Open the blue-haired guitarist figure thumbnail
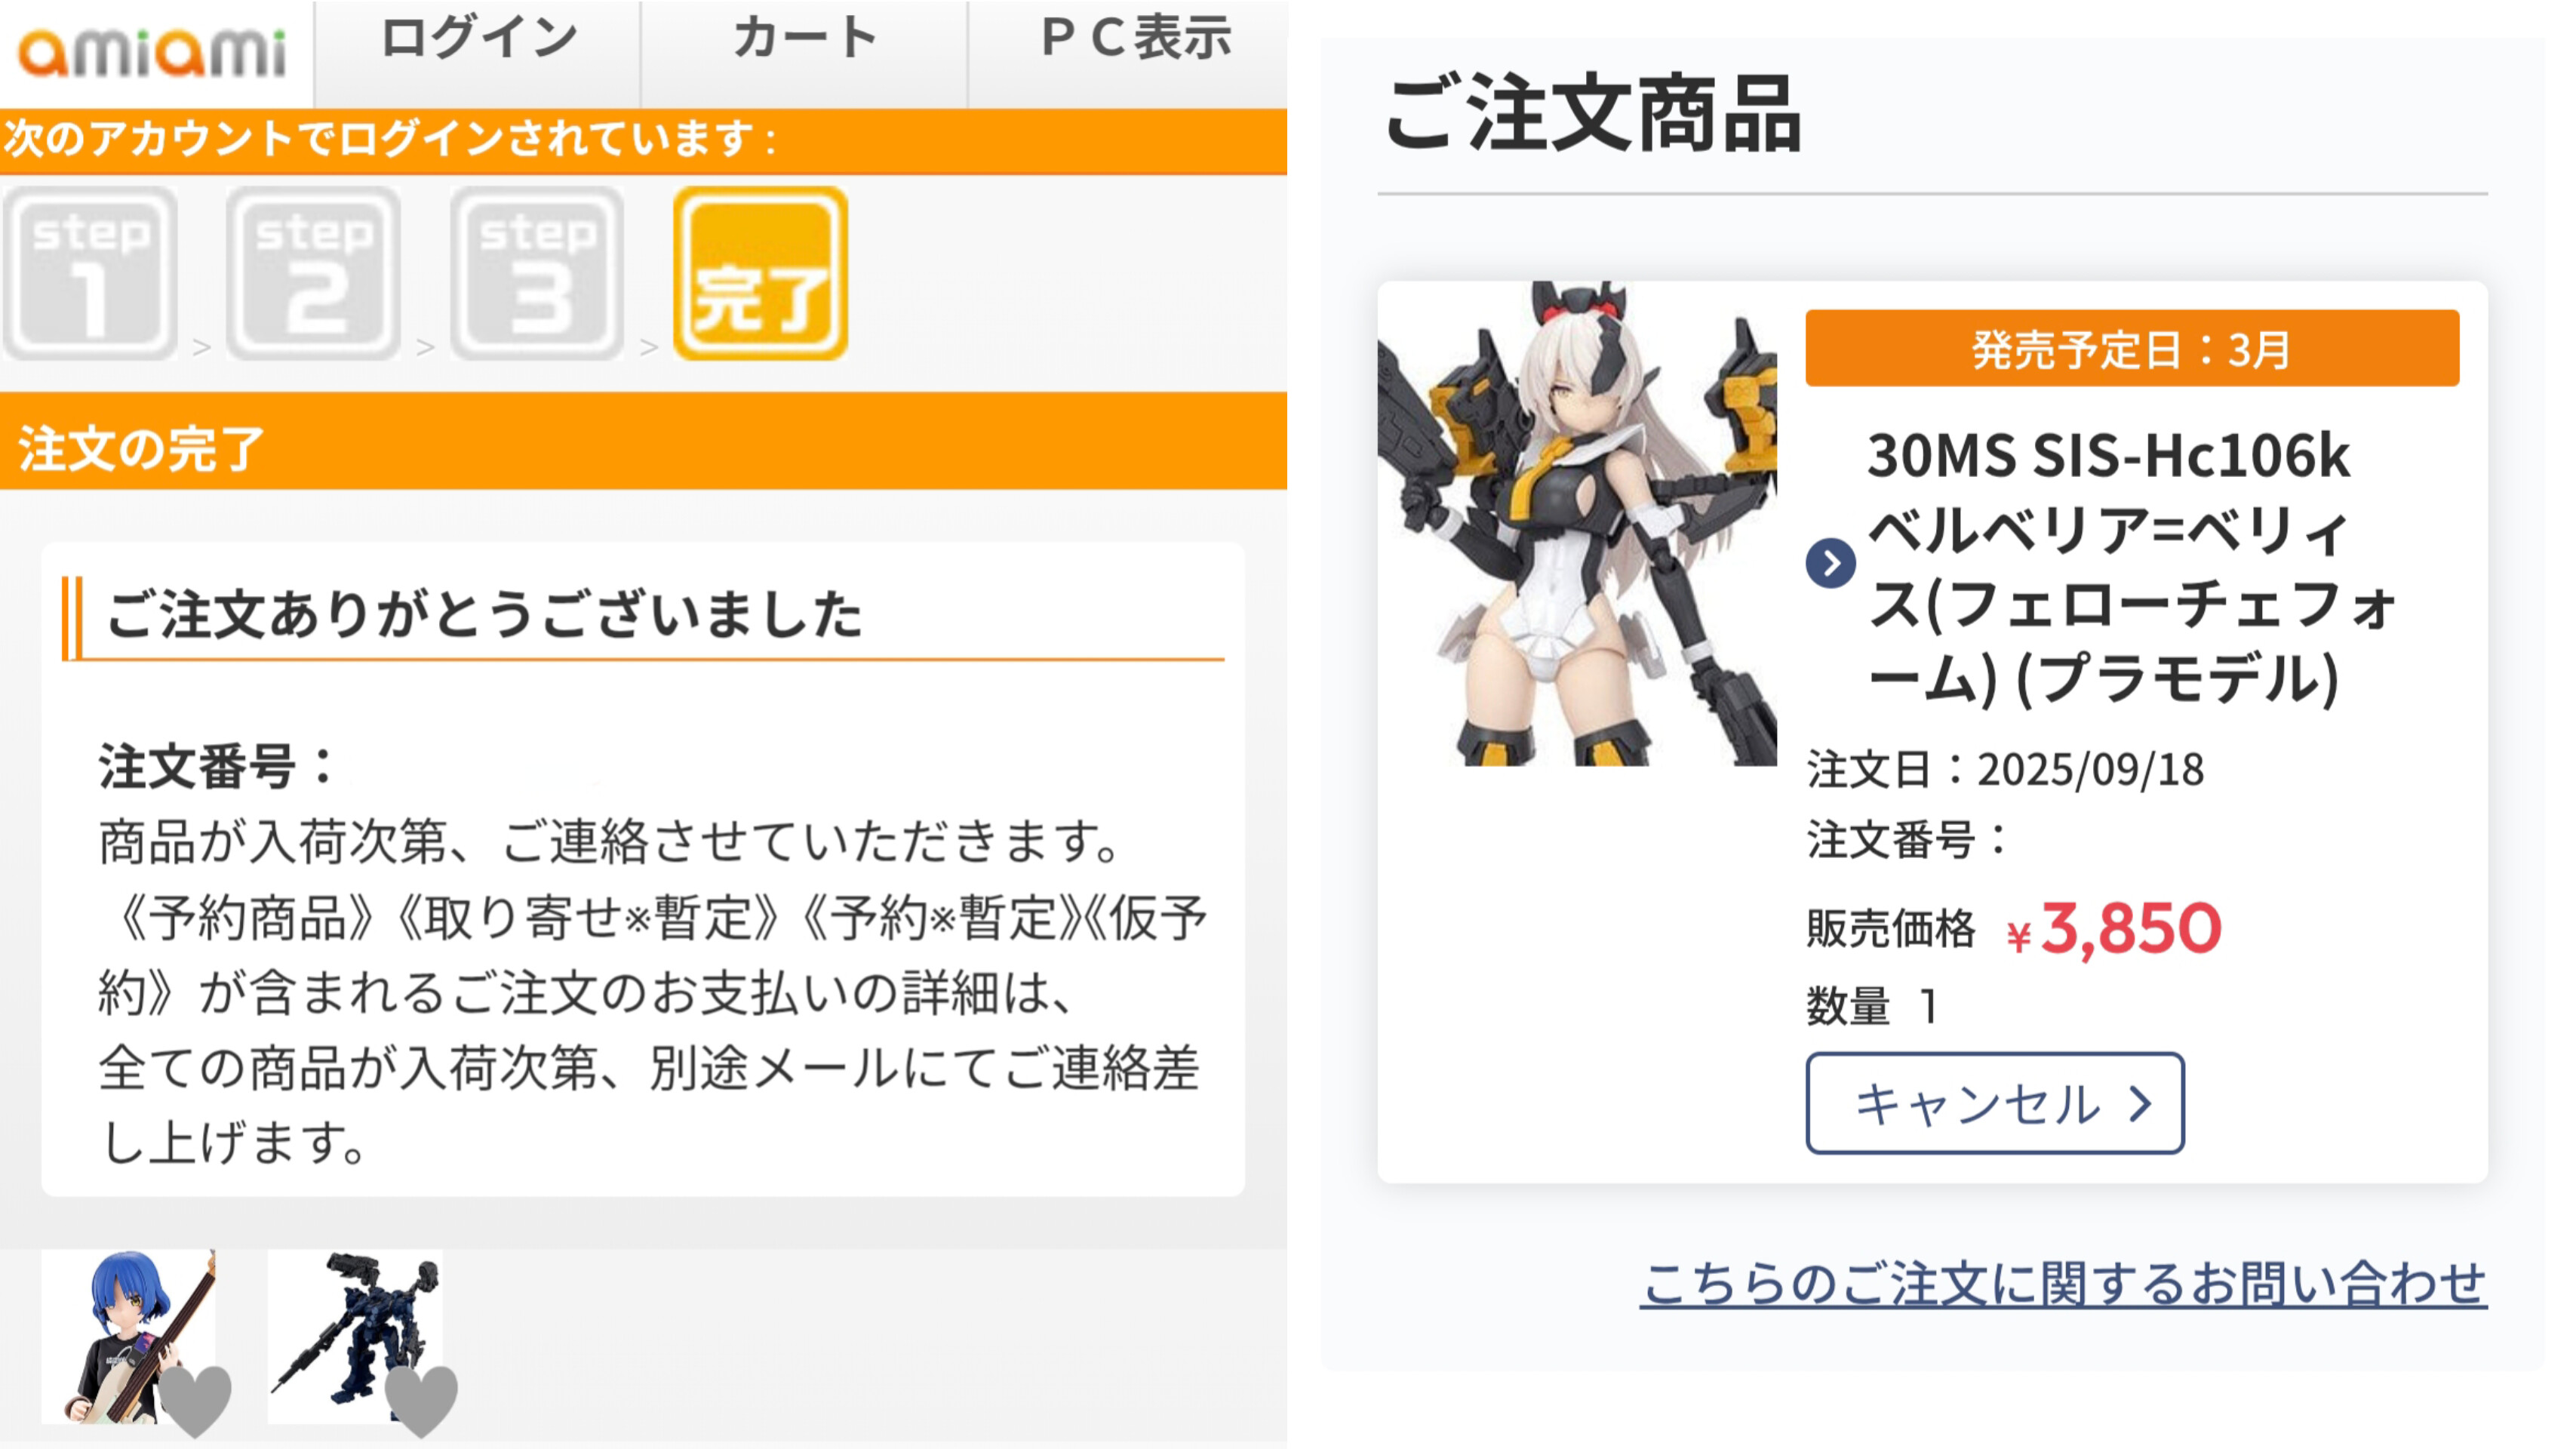The height and width of the screenshot is (1449, 2576). [x=128, y=1336]
